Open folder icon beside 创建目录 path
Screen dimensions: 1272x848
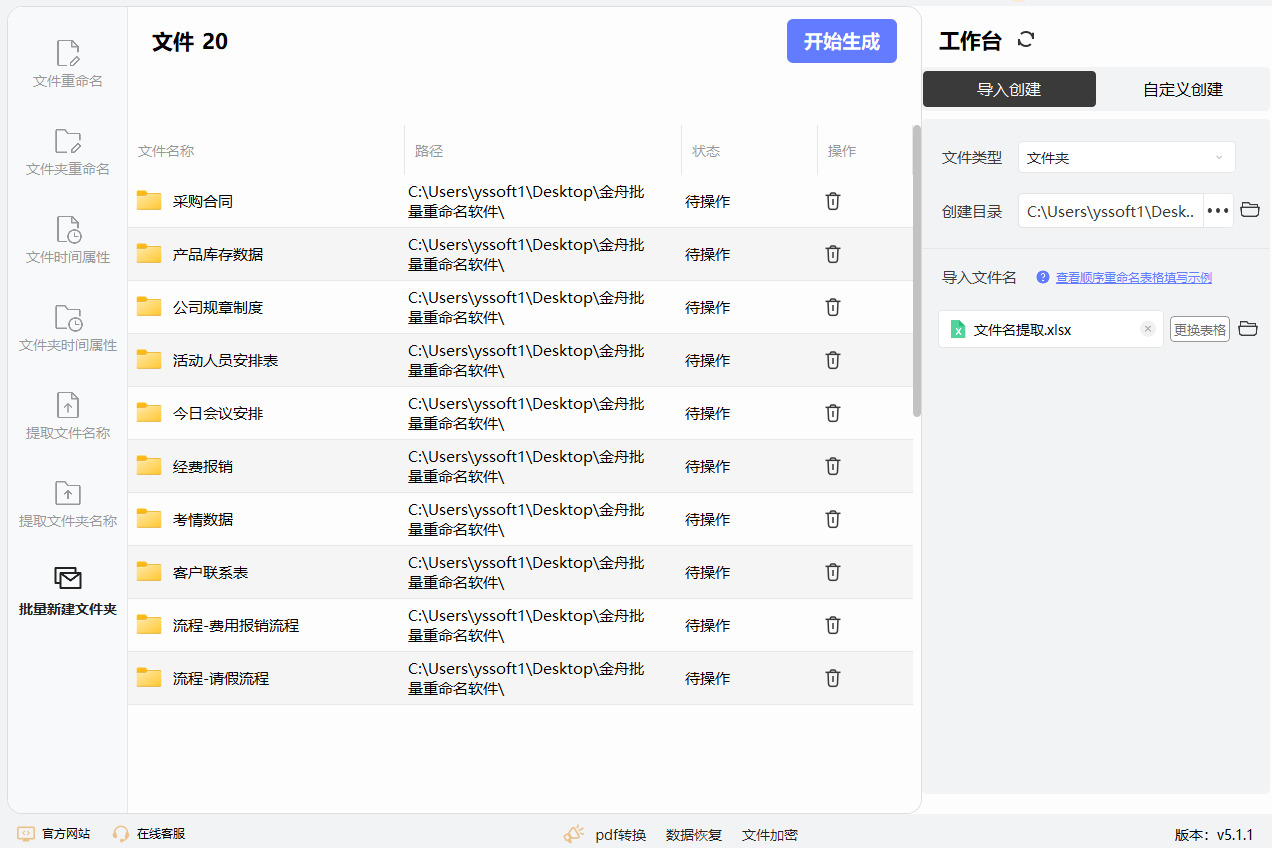(1249, 210)
